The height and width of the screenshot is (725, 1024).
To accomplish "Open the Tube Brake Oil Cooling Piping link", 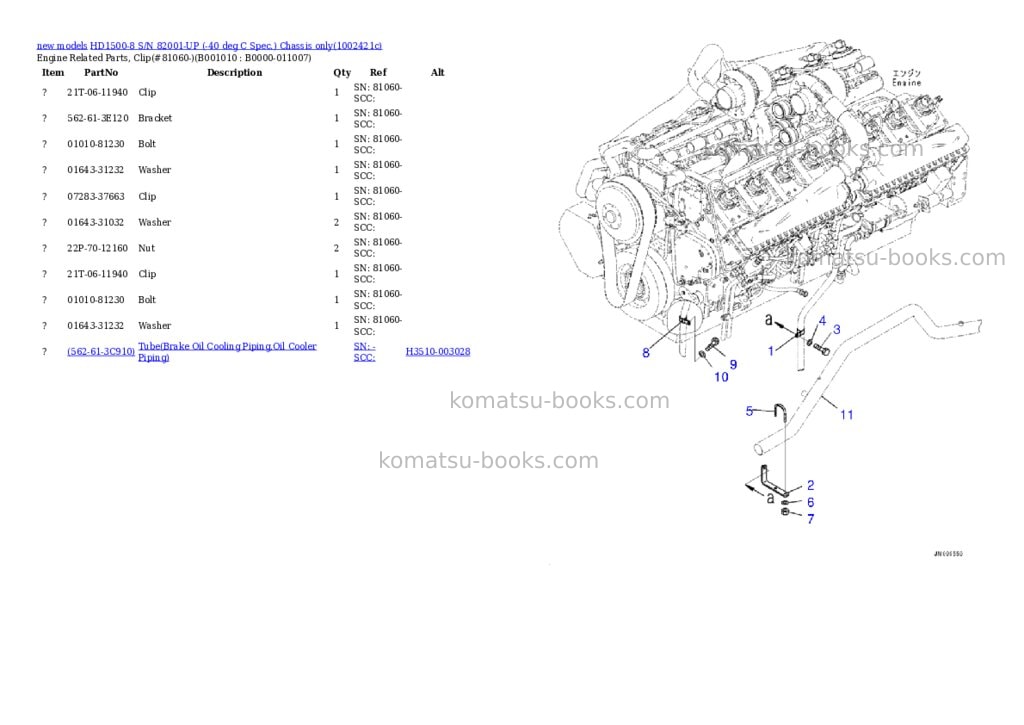I will click(227, 351).
